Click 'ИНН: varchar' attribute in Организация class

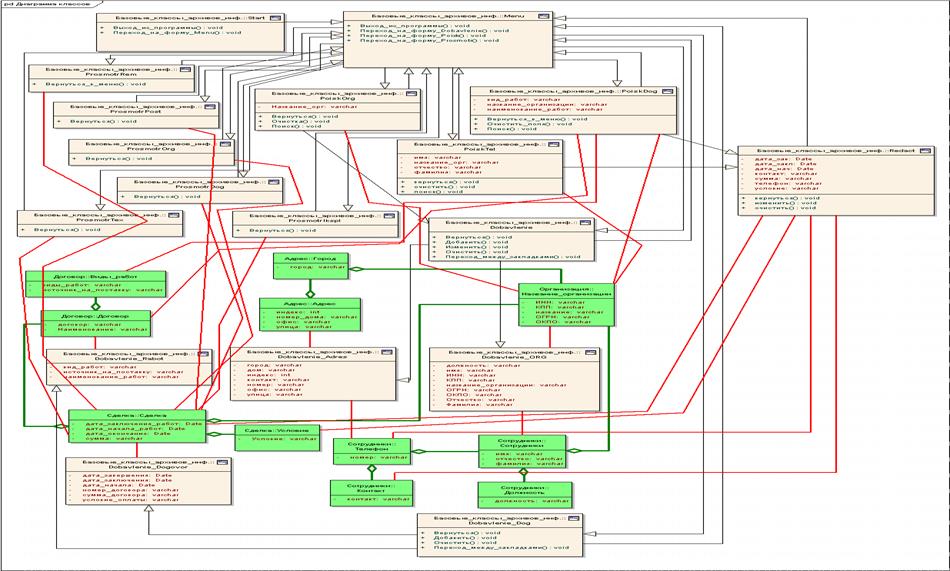tap(560, 302)
